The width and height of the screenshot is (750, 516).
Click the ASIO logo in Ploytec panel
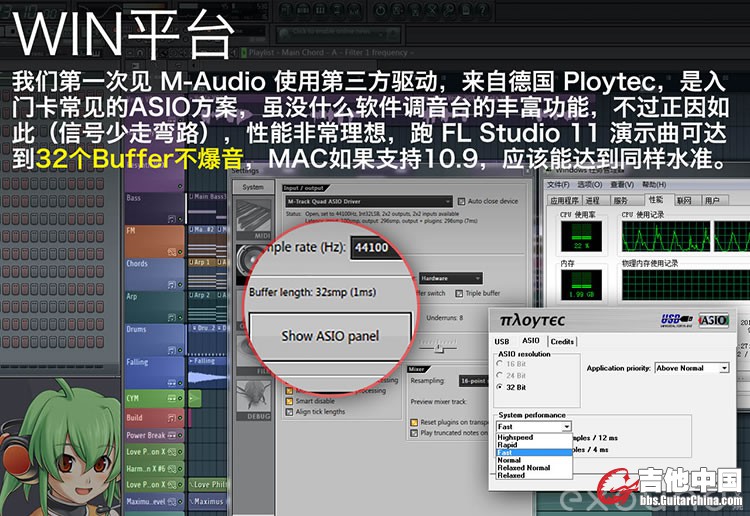(713, 320)
